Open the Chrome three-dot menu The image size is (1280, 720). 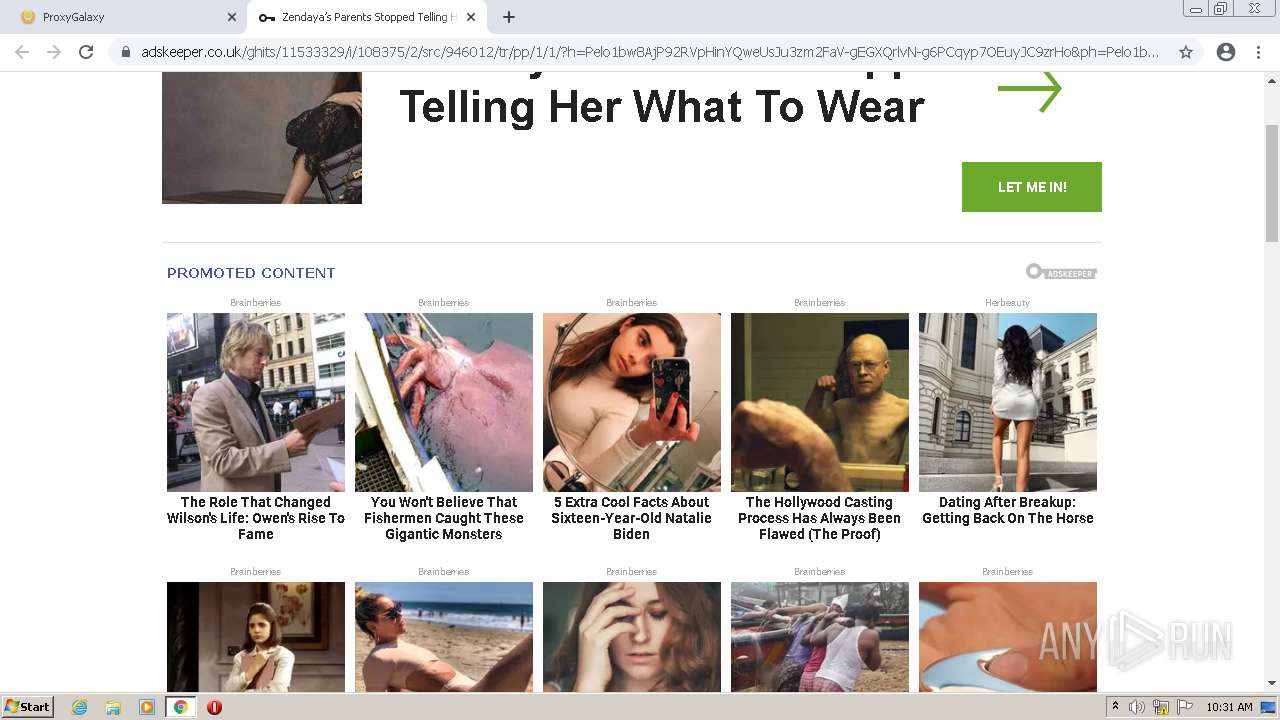tap(1258, 52)
